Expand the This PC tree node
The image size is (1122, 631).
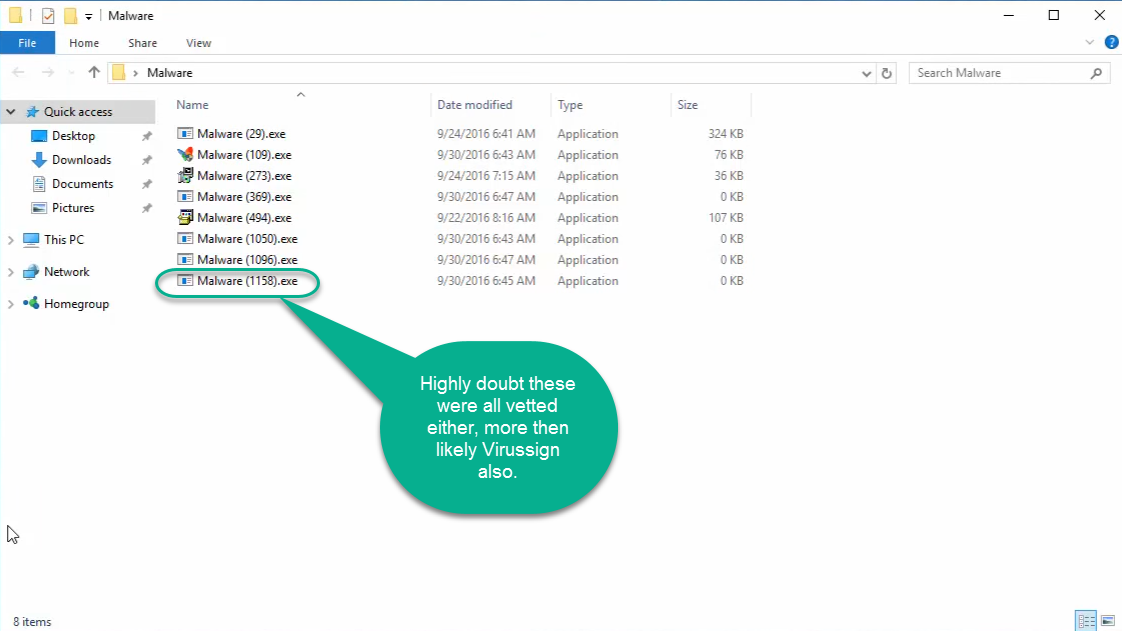point(11,240)
